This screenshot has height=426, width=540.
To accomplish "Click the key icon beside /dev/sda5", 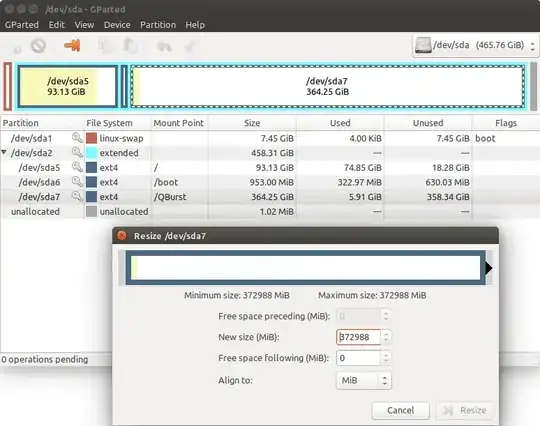I will 77,167.
